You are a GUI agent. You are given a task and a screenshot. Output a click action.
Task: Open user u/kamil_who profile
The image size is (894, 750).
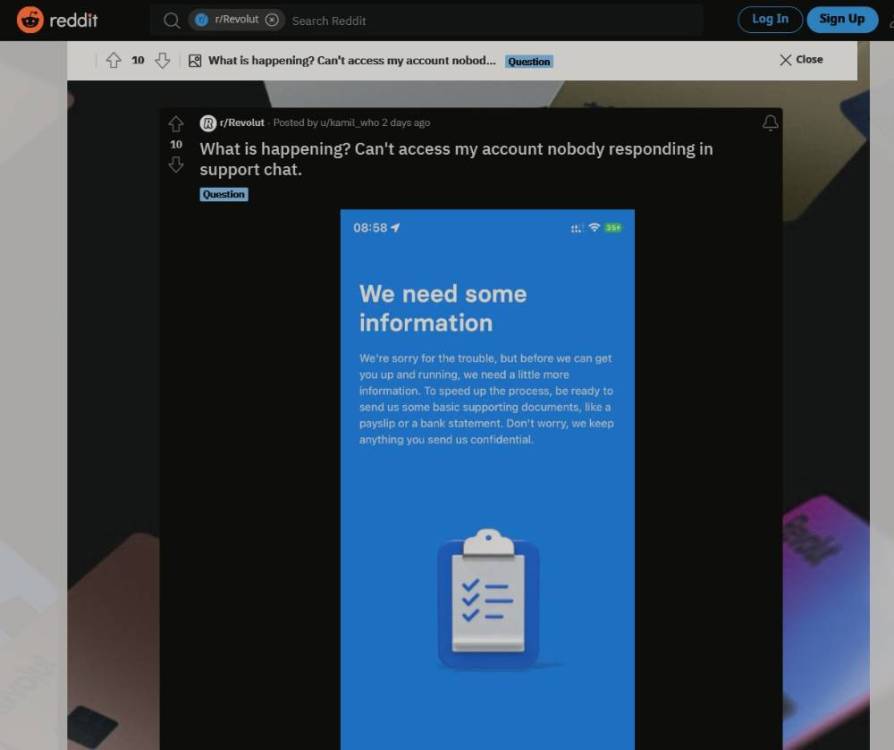coord(350,123)
